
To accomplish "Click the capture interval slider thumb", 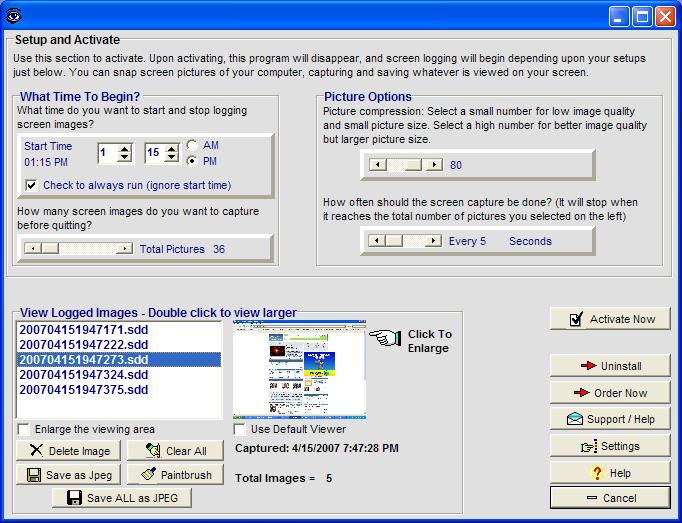I will coord(394,241).
